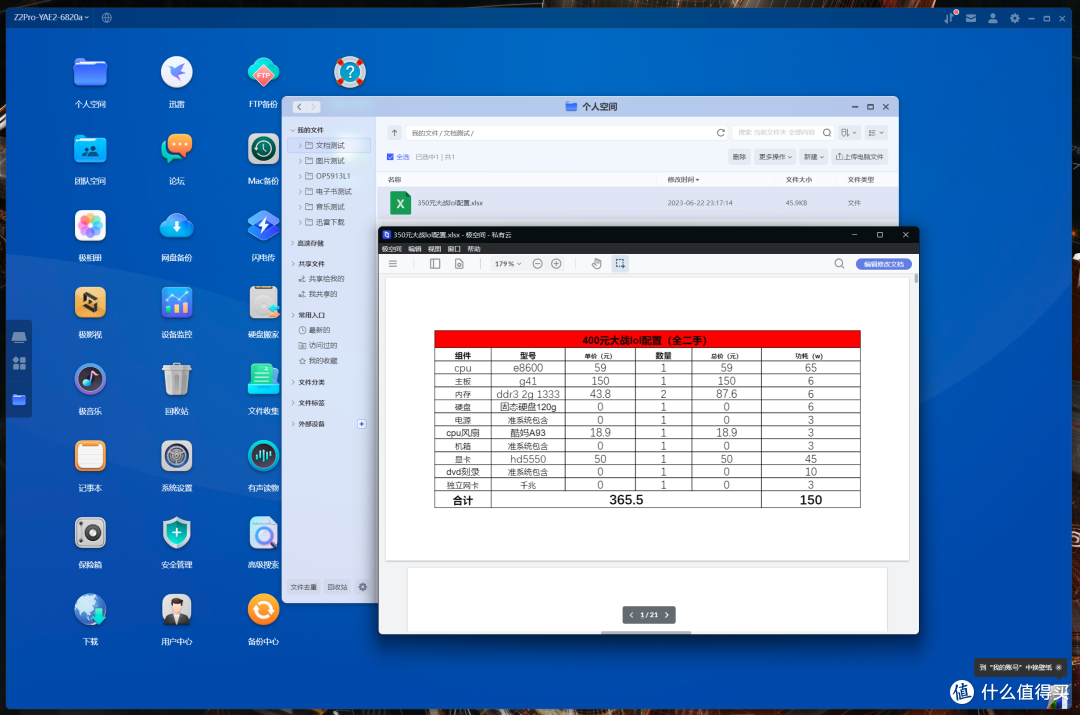Collapse the 共享文件 section
The width and height of the screenshot is (1080, 715).
(293, 264)
